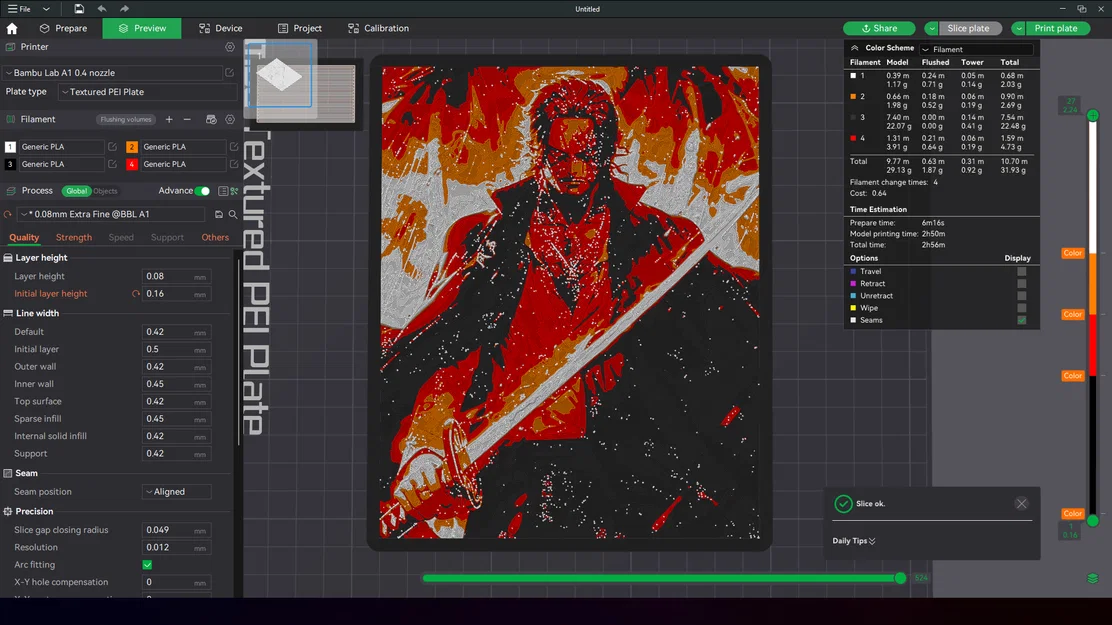The image size is (1112, 625).
Task: Search process presets with the magnifier icon
Action: tap(231, 214)
